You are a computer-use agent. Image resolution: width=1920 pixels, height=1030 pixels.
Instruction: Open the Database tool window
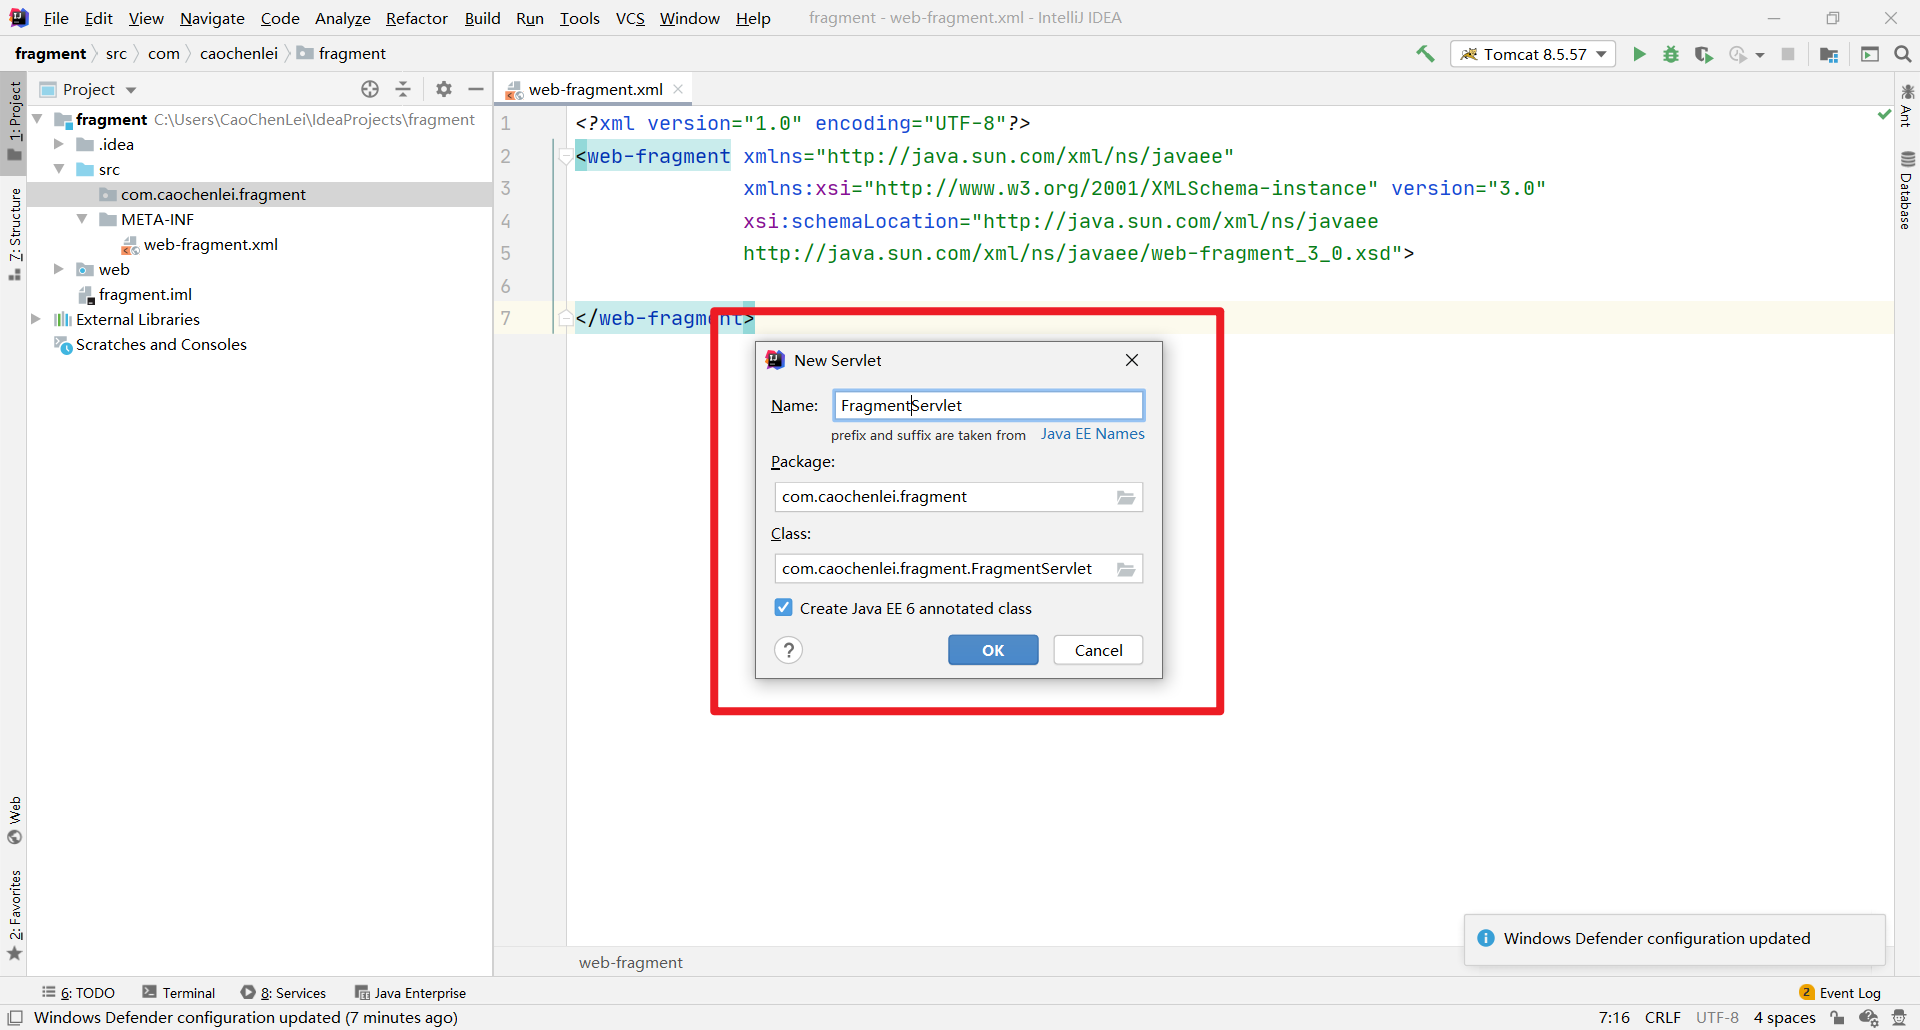pyautogui.click(x=1907, y=190)
